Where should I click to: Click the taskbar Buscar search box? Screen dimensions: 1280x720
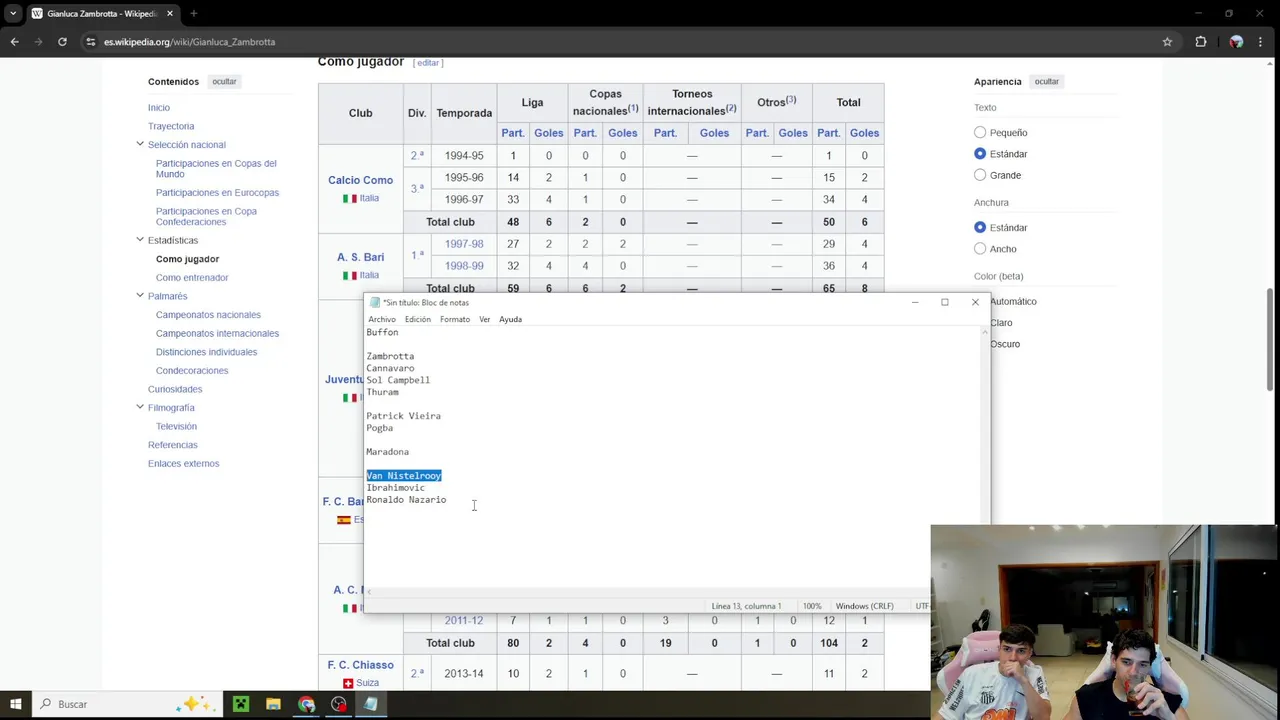click(126, 704)
